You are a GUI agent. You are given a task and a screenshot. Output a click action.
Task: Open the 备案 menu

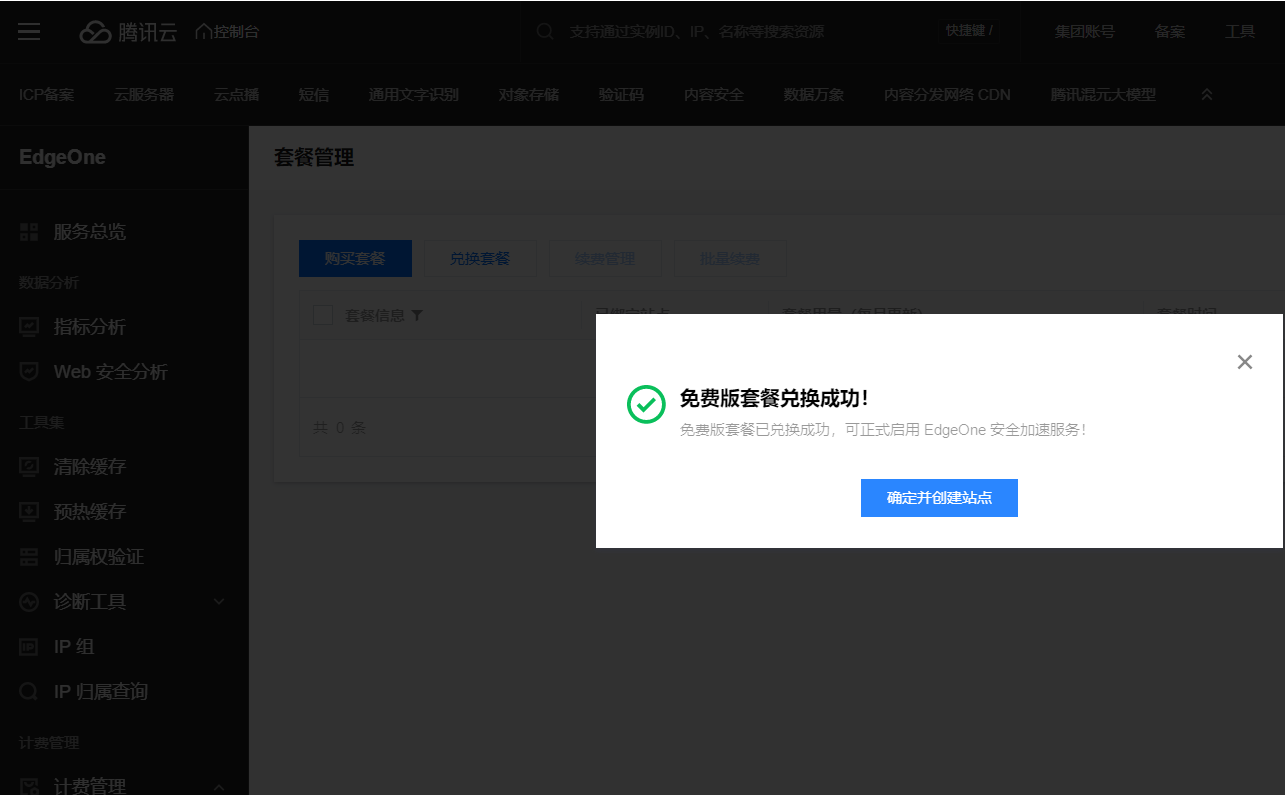tap(1169, 32)
